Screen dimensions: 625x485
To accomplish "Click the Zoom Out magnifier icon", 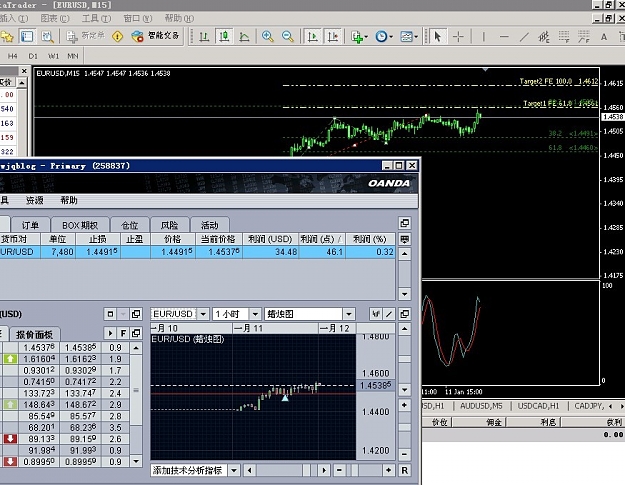I will click(x=287, y=37).
